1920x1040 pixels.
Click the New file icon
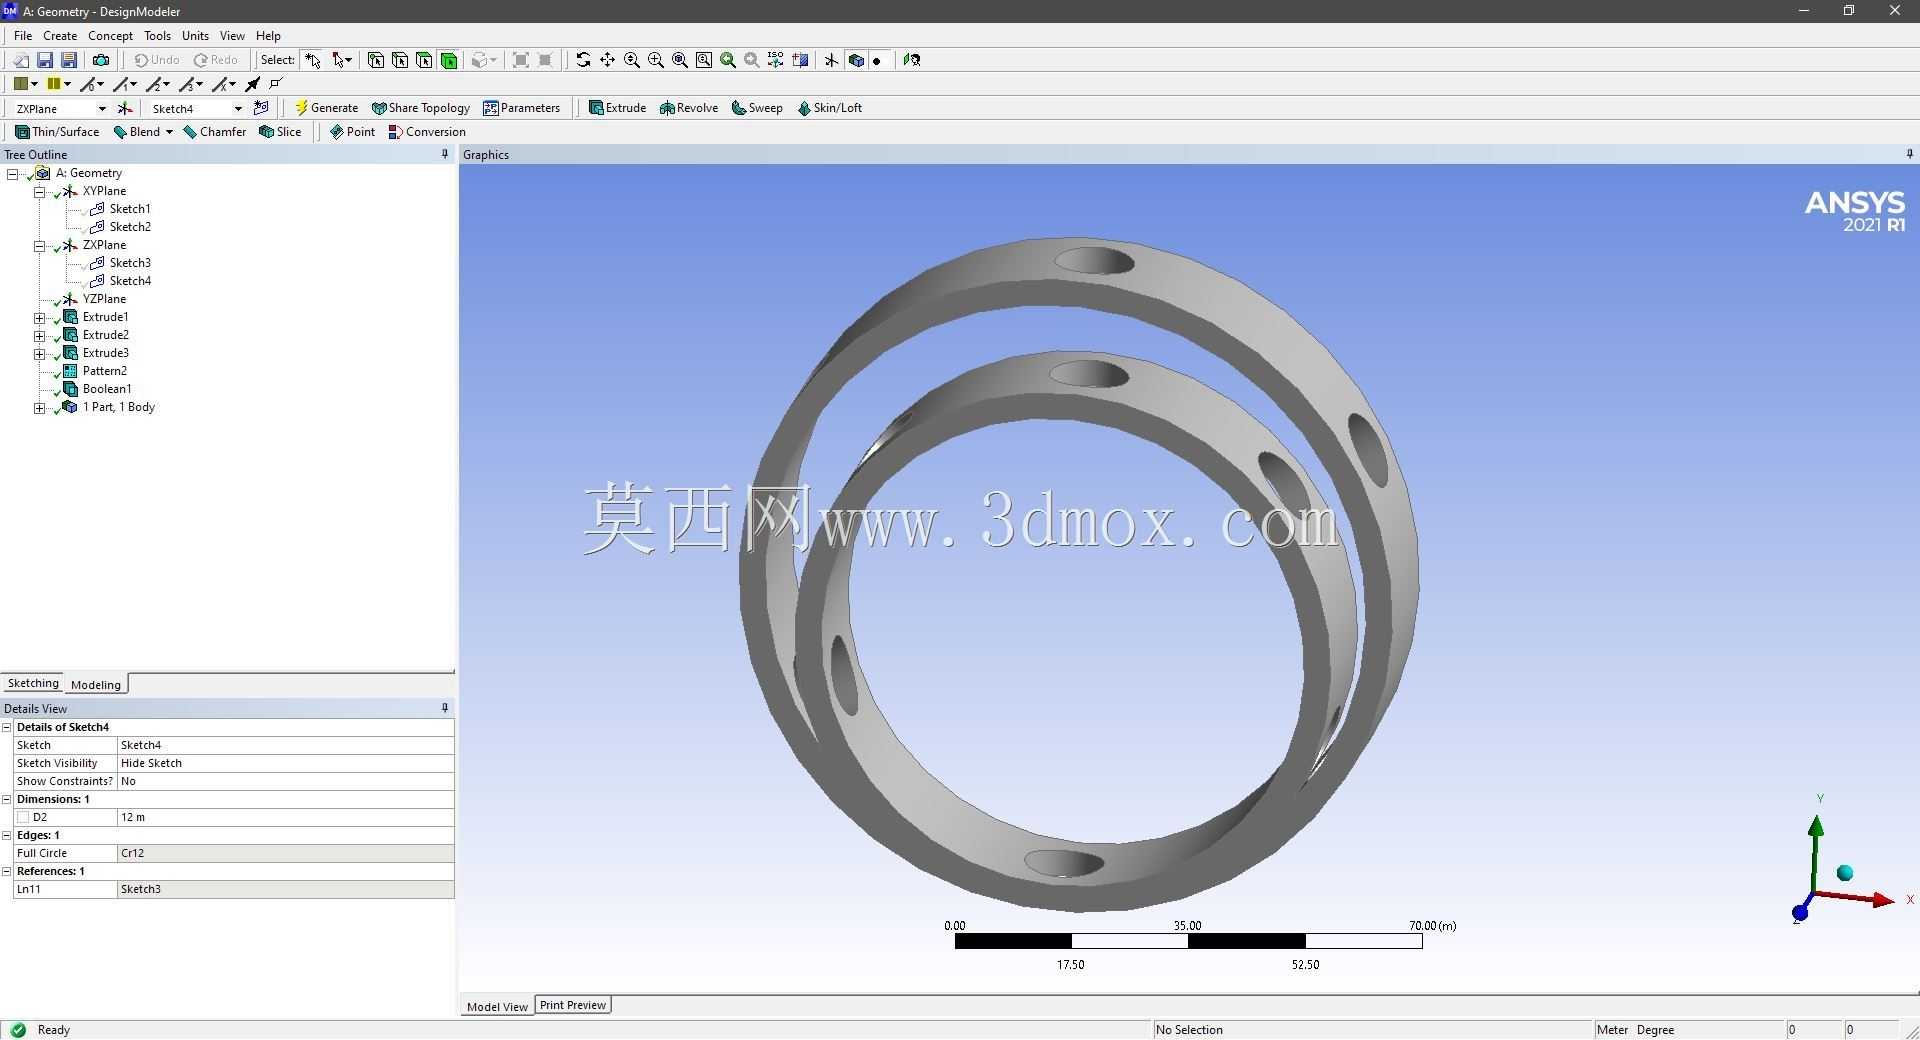pyautogui.click(x=20, y=60)
